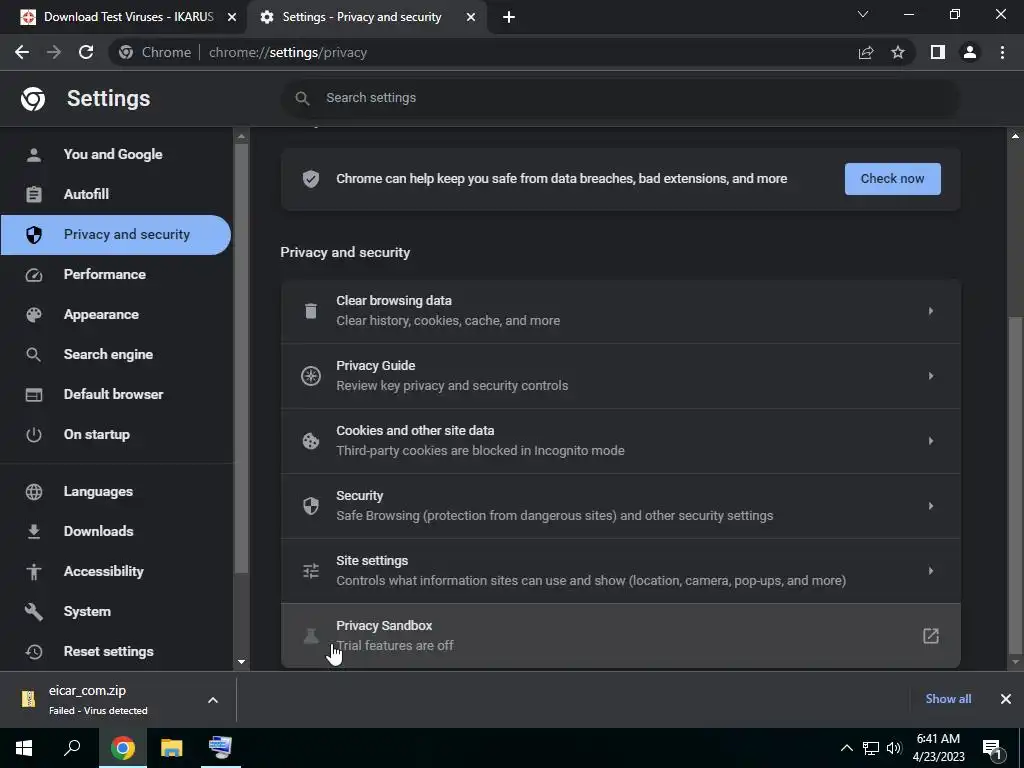Close the Settings tab
This screenshot has width=1024, height=768.
(x=471, y=18)
